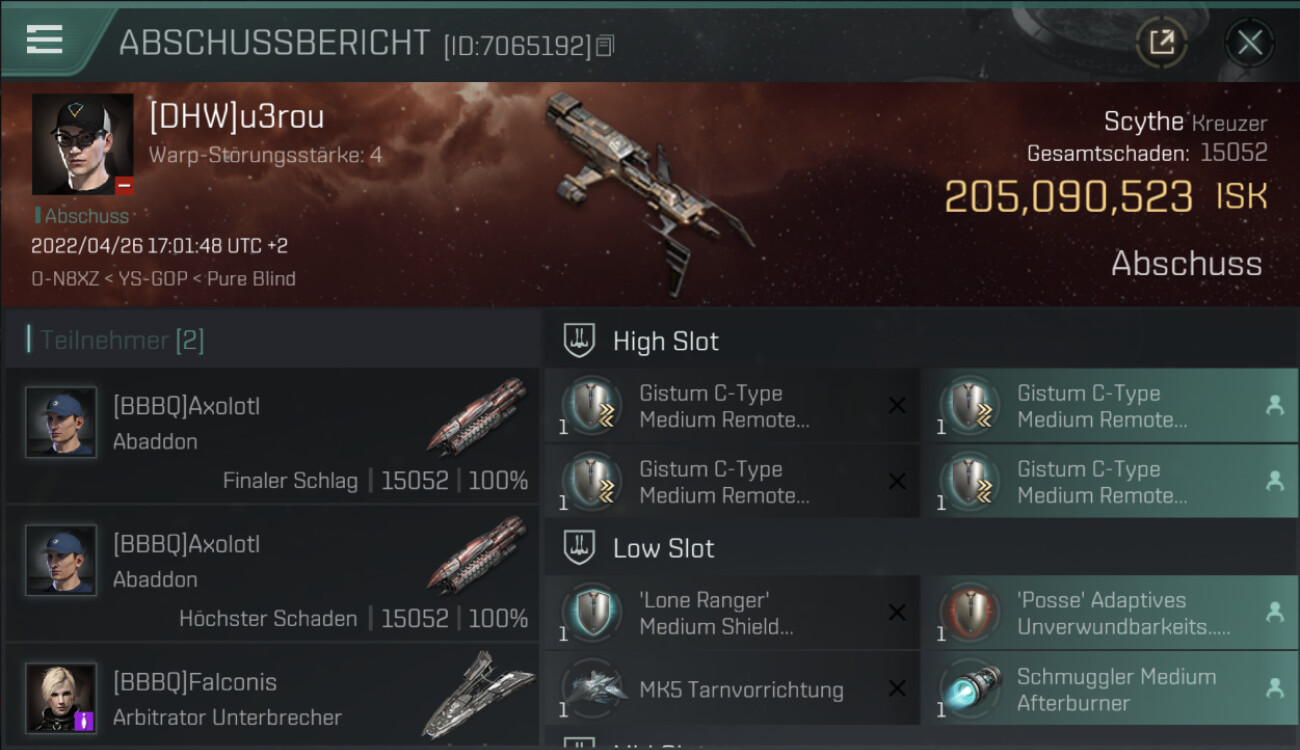Click the MK5 Tarnvorrichtung module icon
Viewport: 1300px width, 750px height.
[x=591, y=688]
